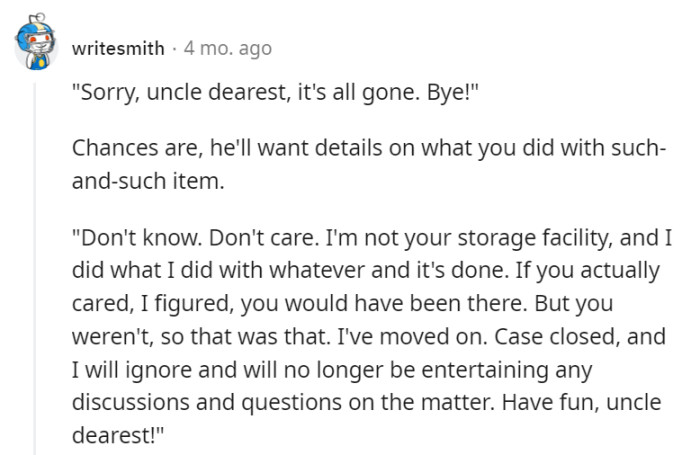
Task: Open the writesmith username profile link
Action: (x=118, y=48)
